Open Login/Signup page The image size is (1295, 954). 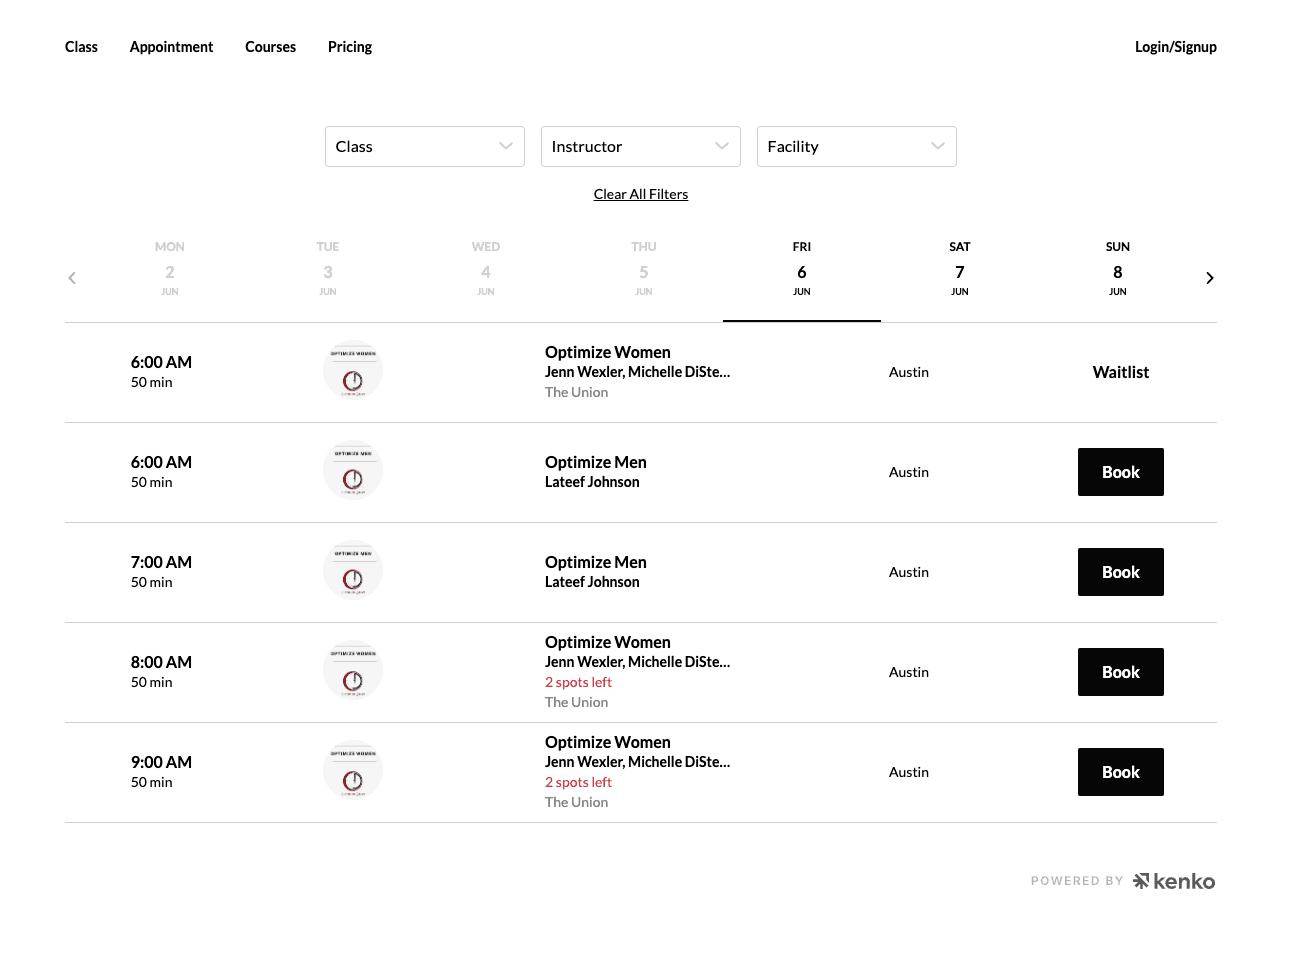tap(1176, 47)
